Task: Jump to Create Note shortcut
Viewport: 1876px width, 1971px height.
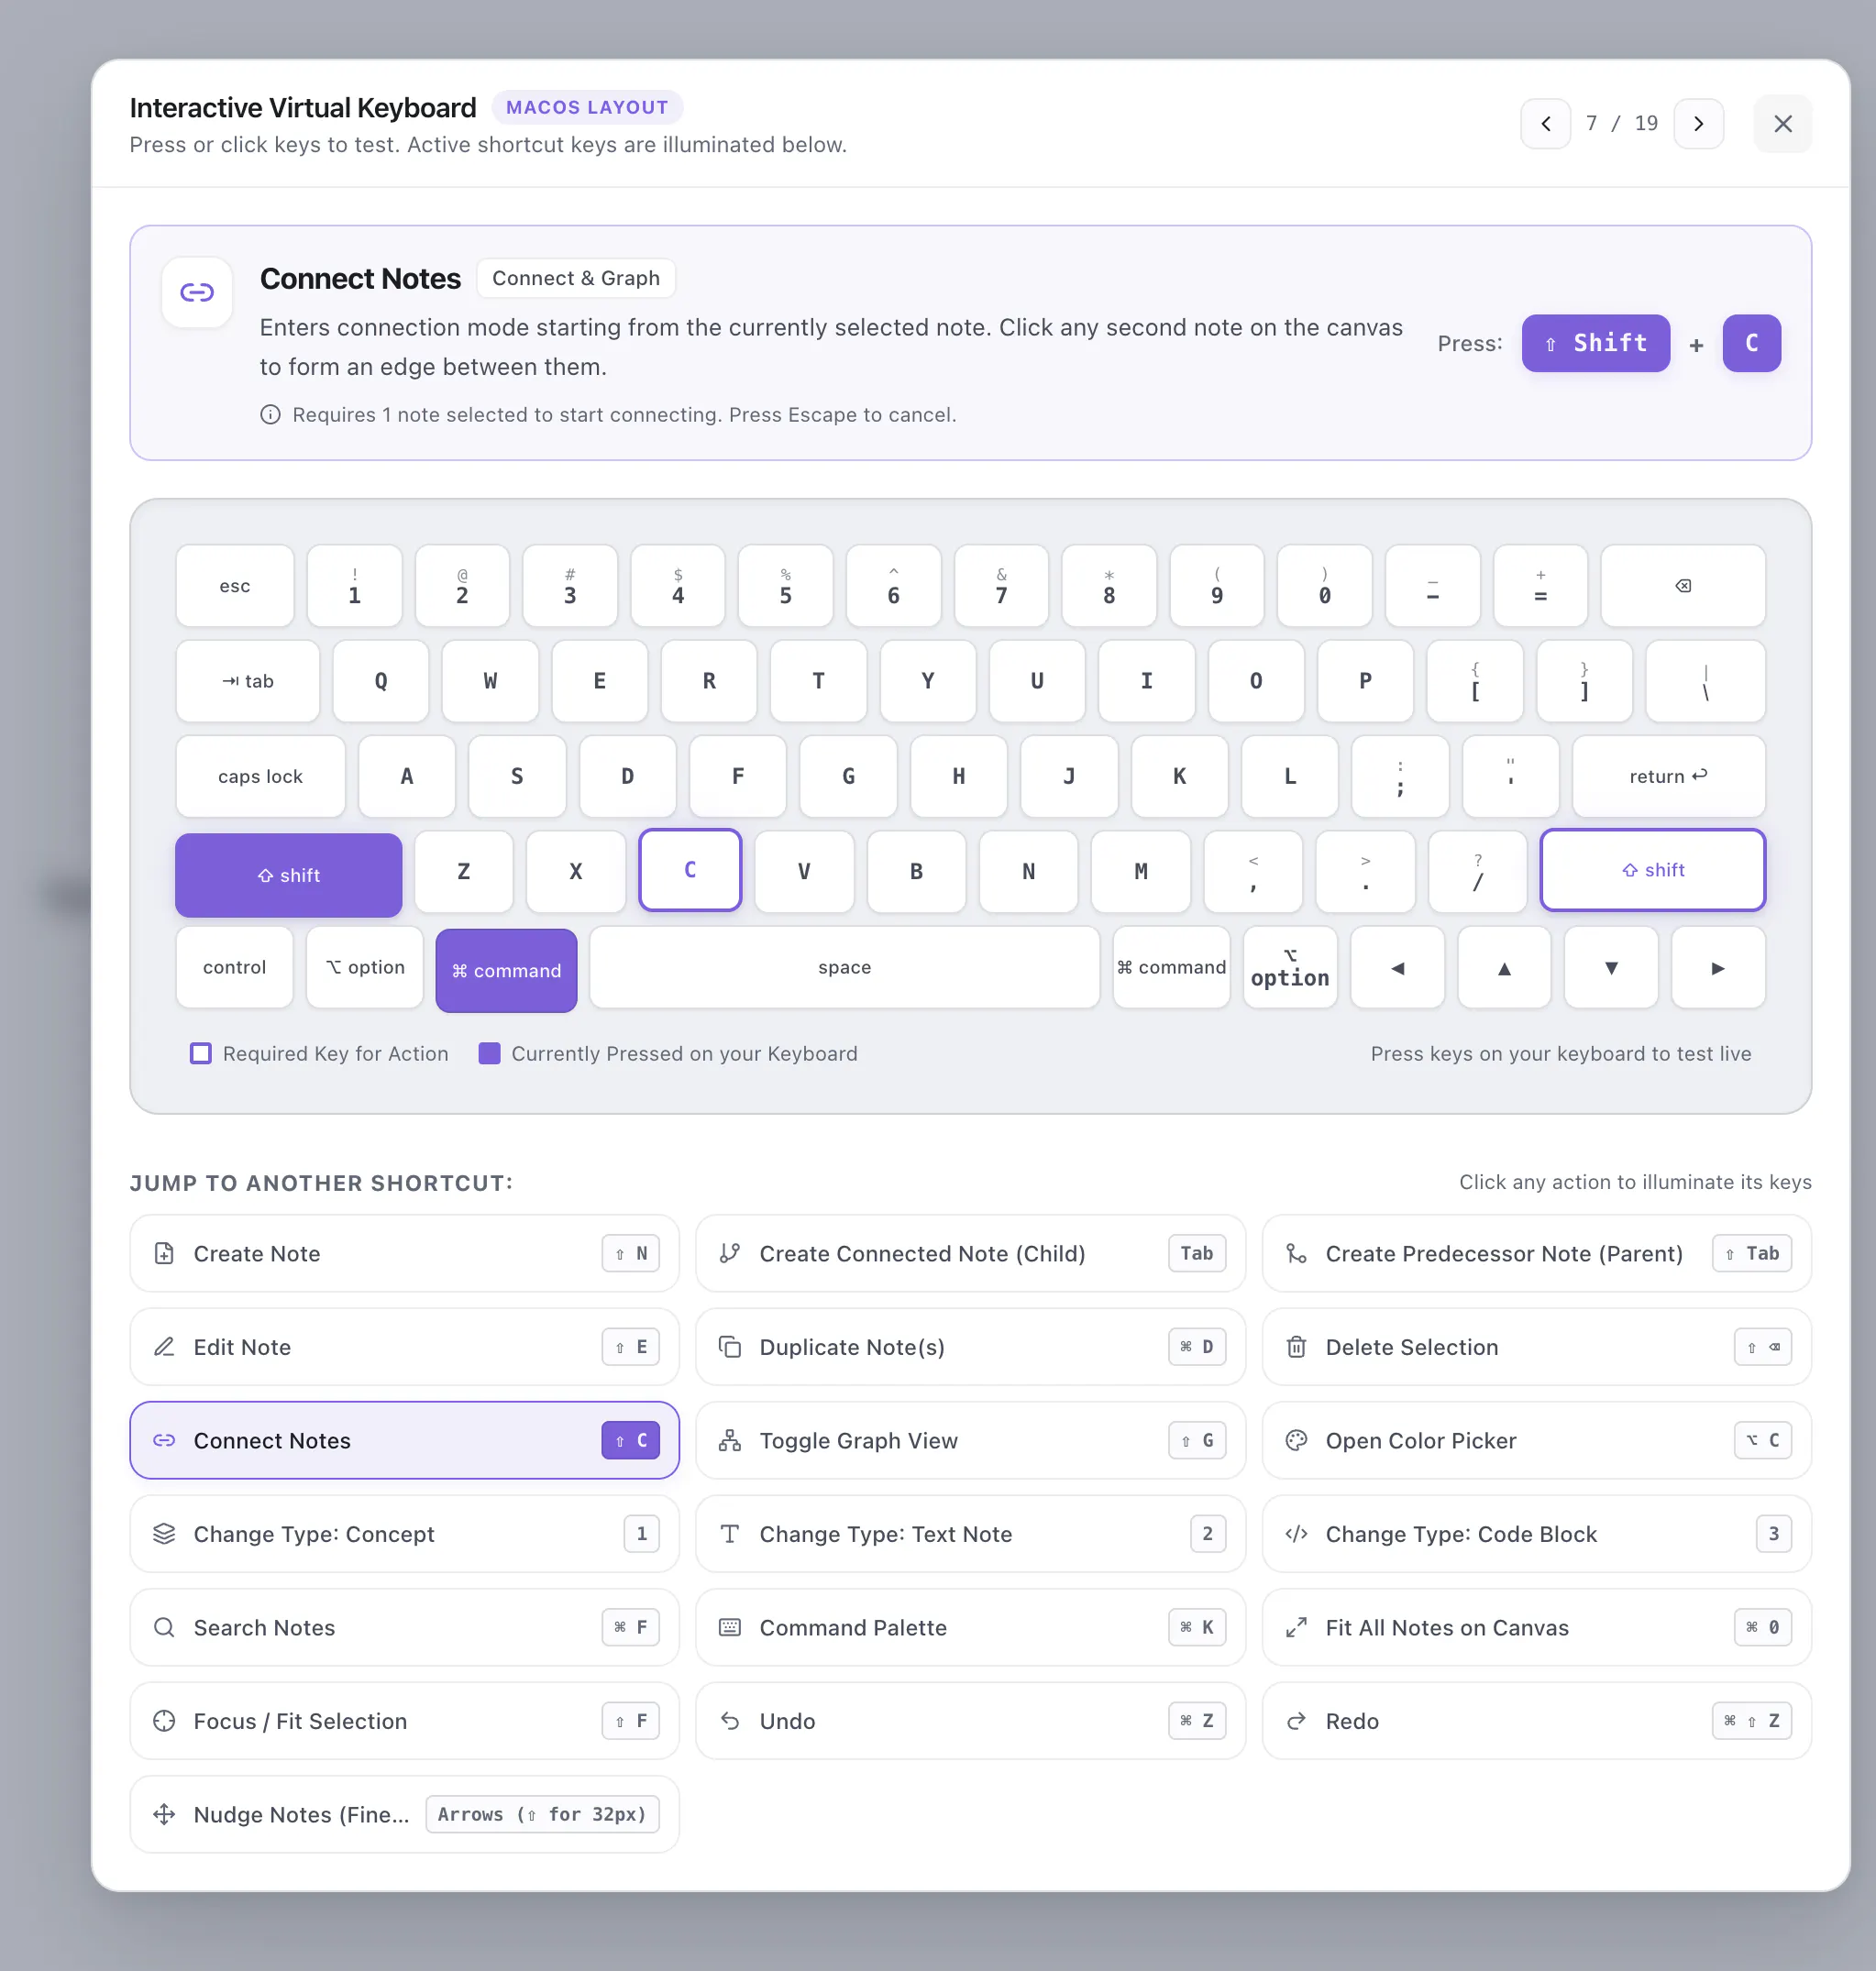Action: point(404,1253)
